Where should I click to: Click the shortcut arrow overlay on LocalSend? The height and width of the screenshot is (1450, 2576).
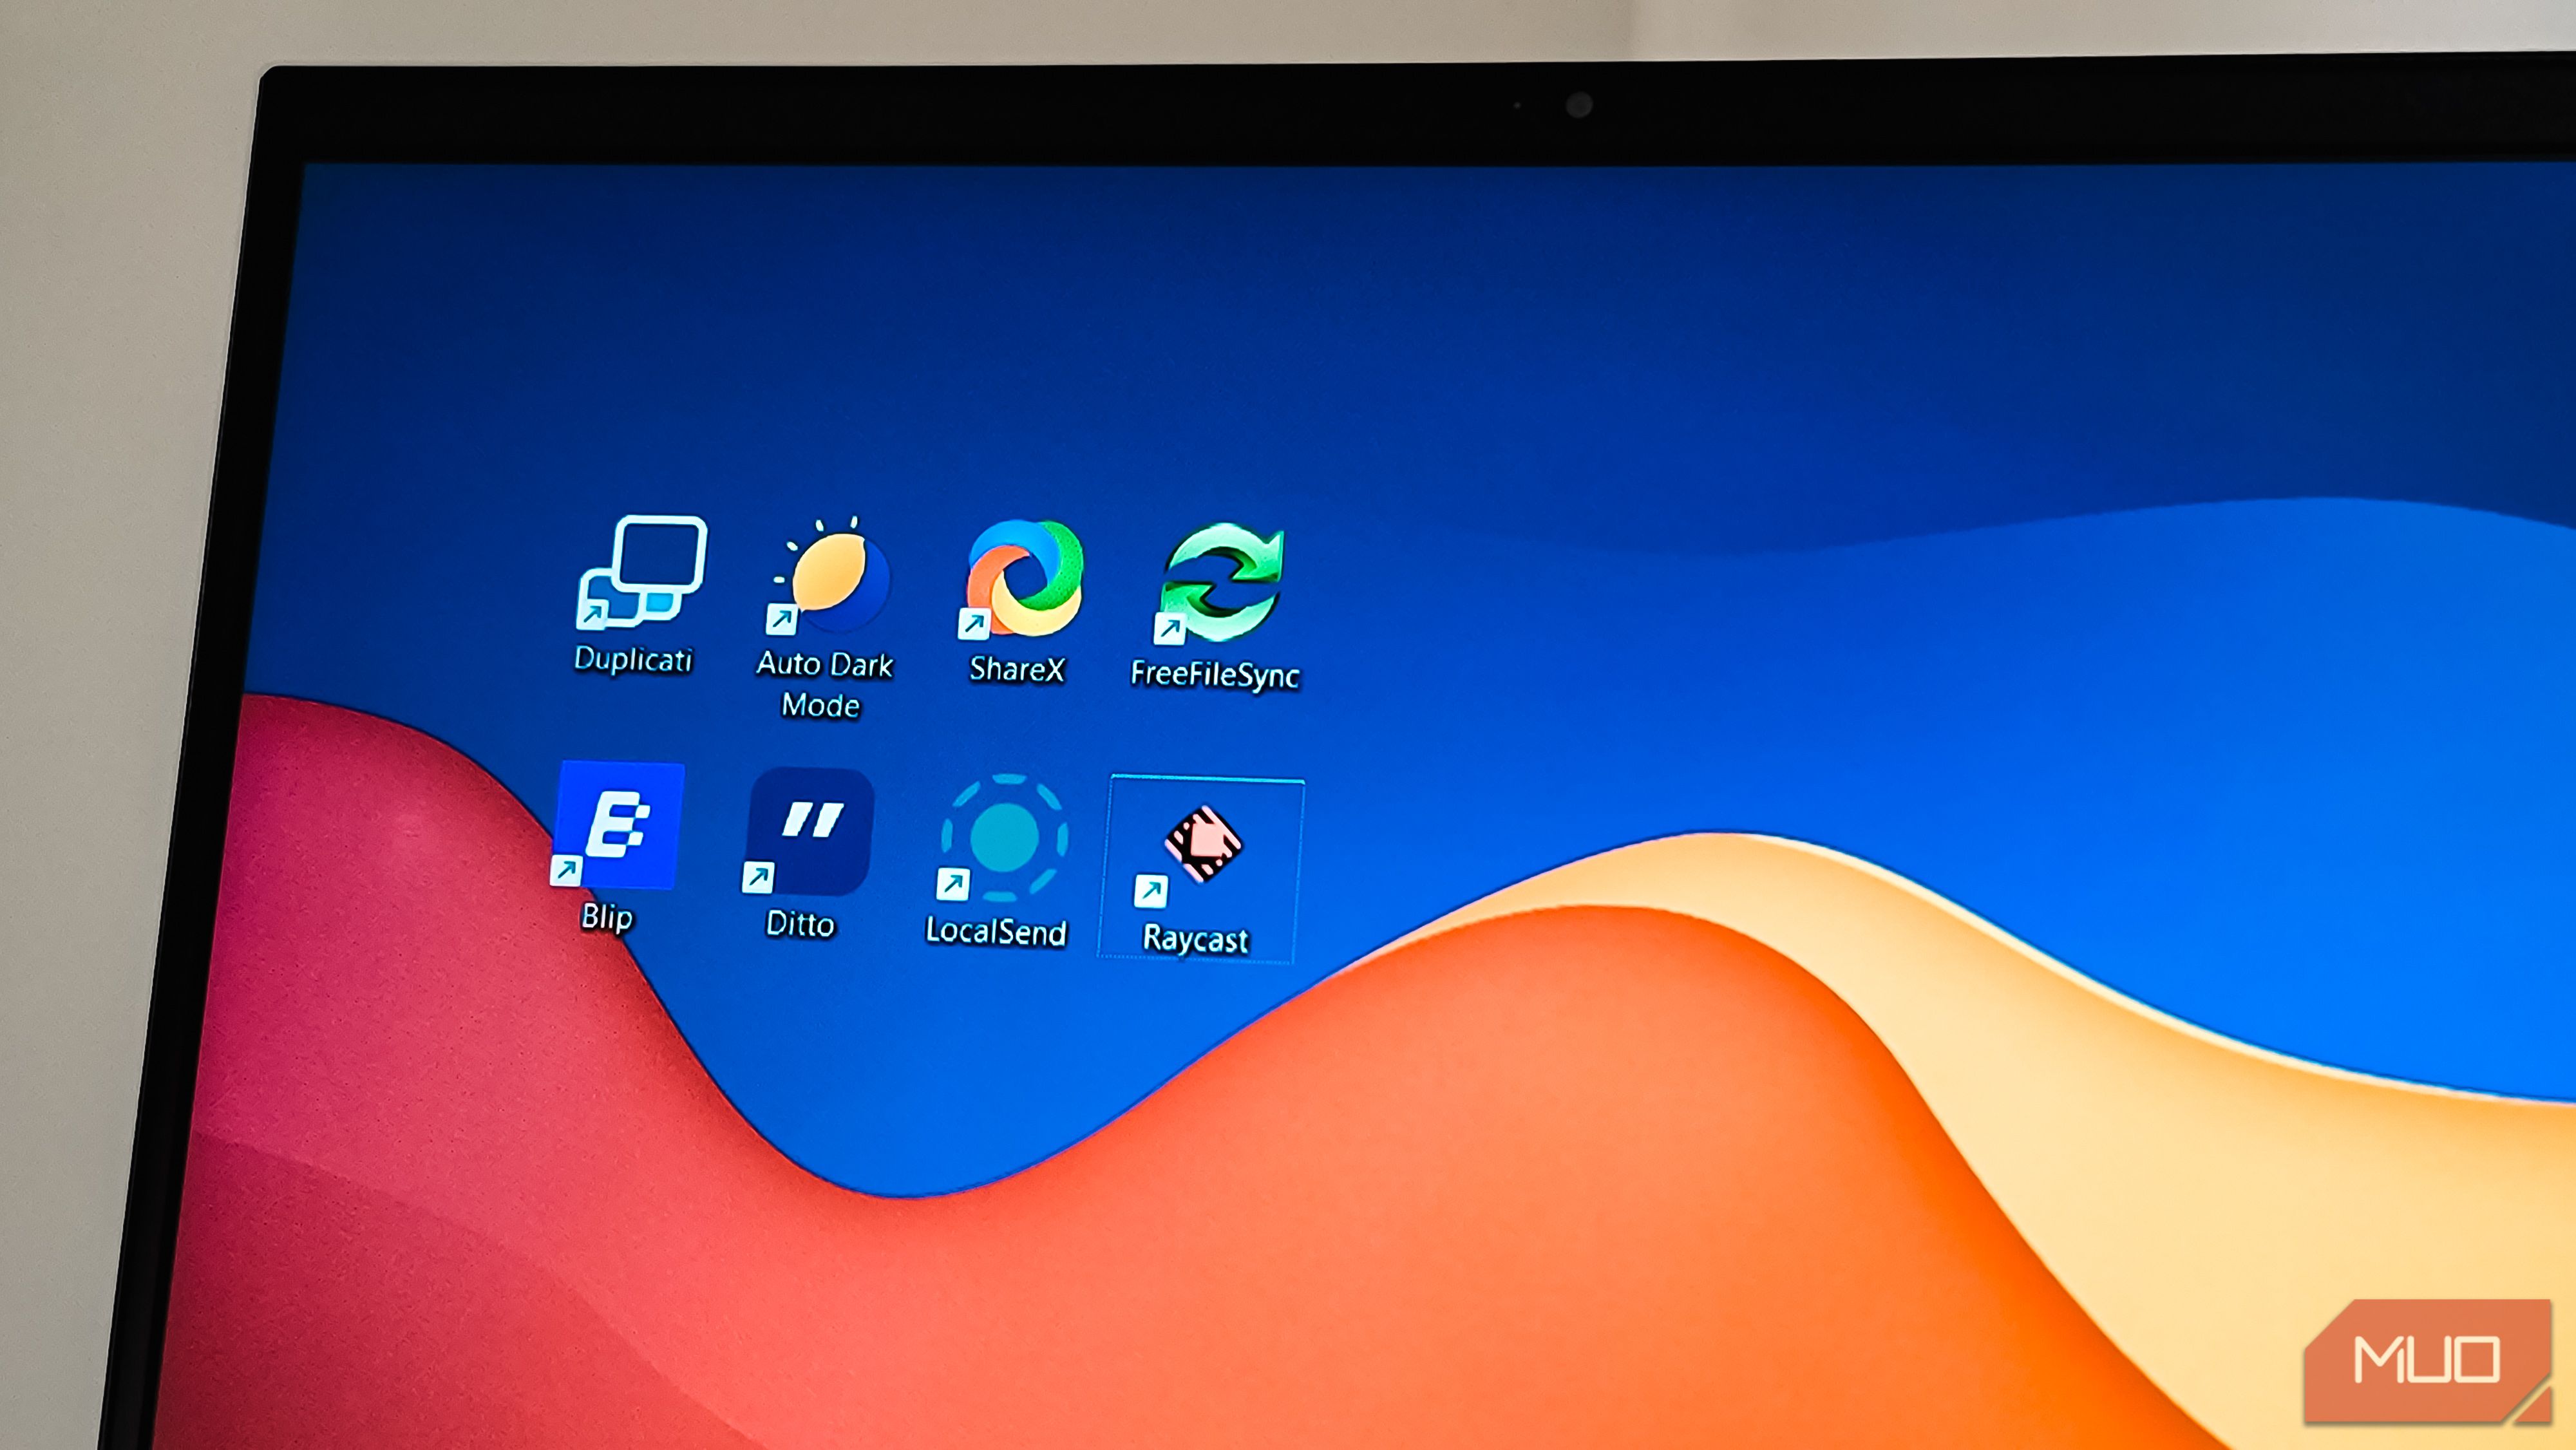(x=952, y=884)
